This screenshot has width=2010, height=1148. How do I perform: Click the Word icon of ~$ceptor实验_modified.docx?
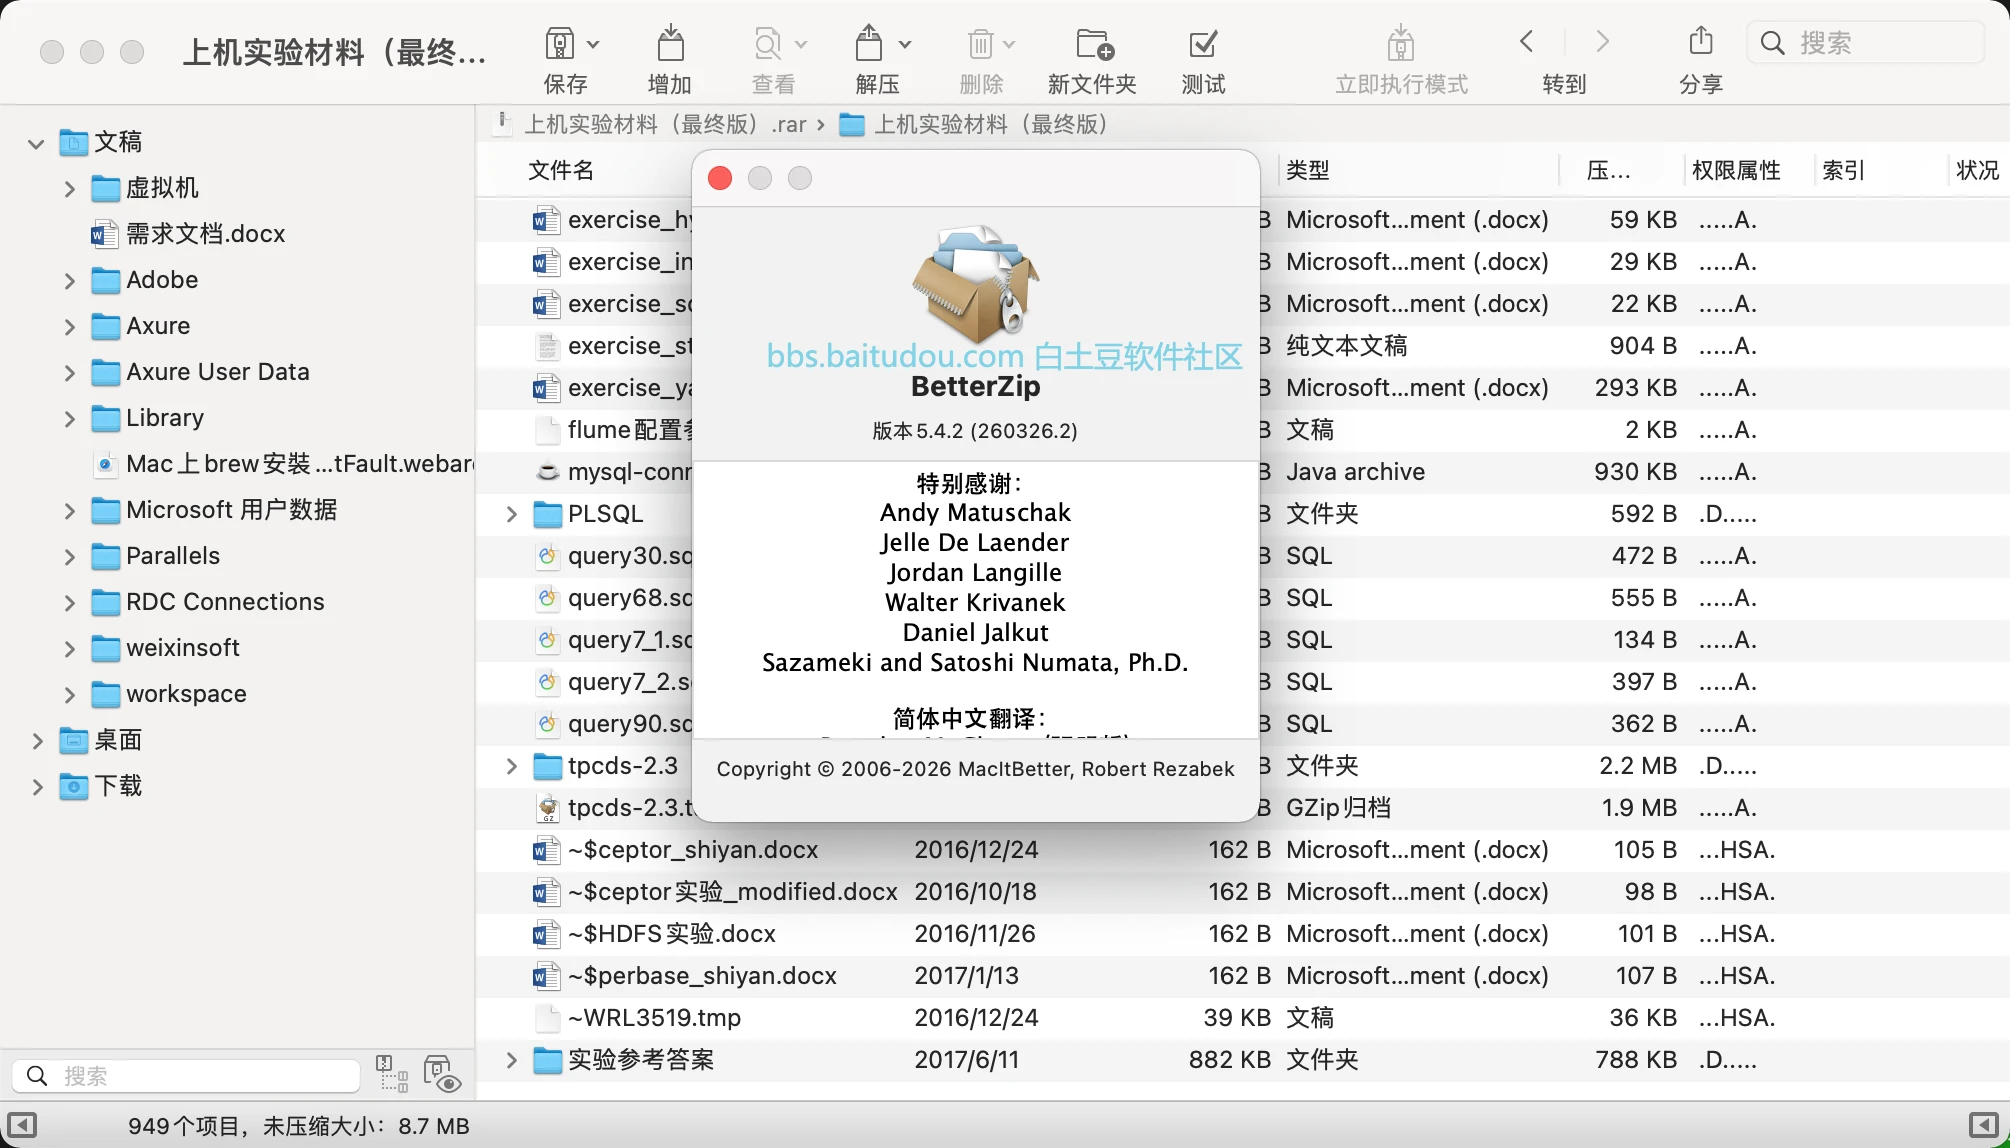[546, 892]
